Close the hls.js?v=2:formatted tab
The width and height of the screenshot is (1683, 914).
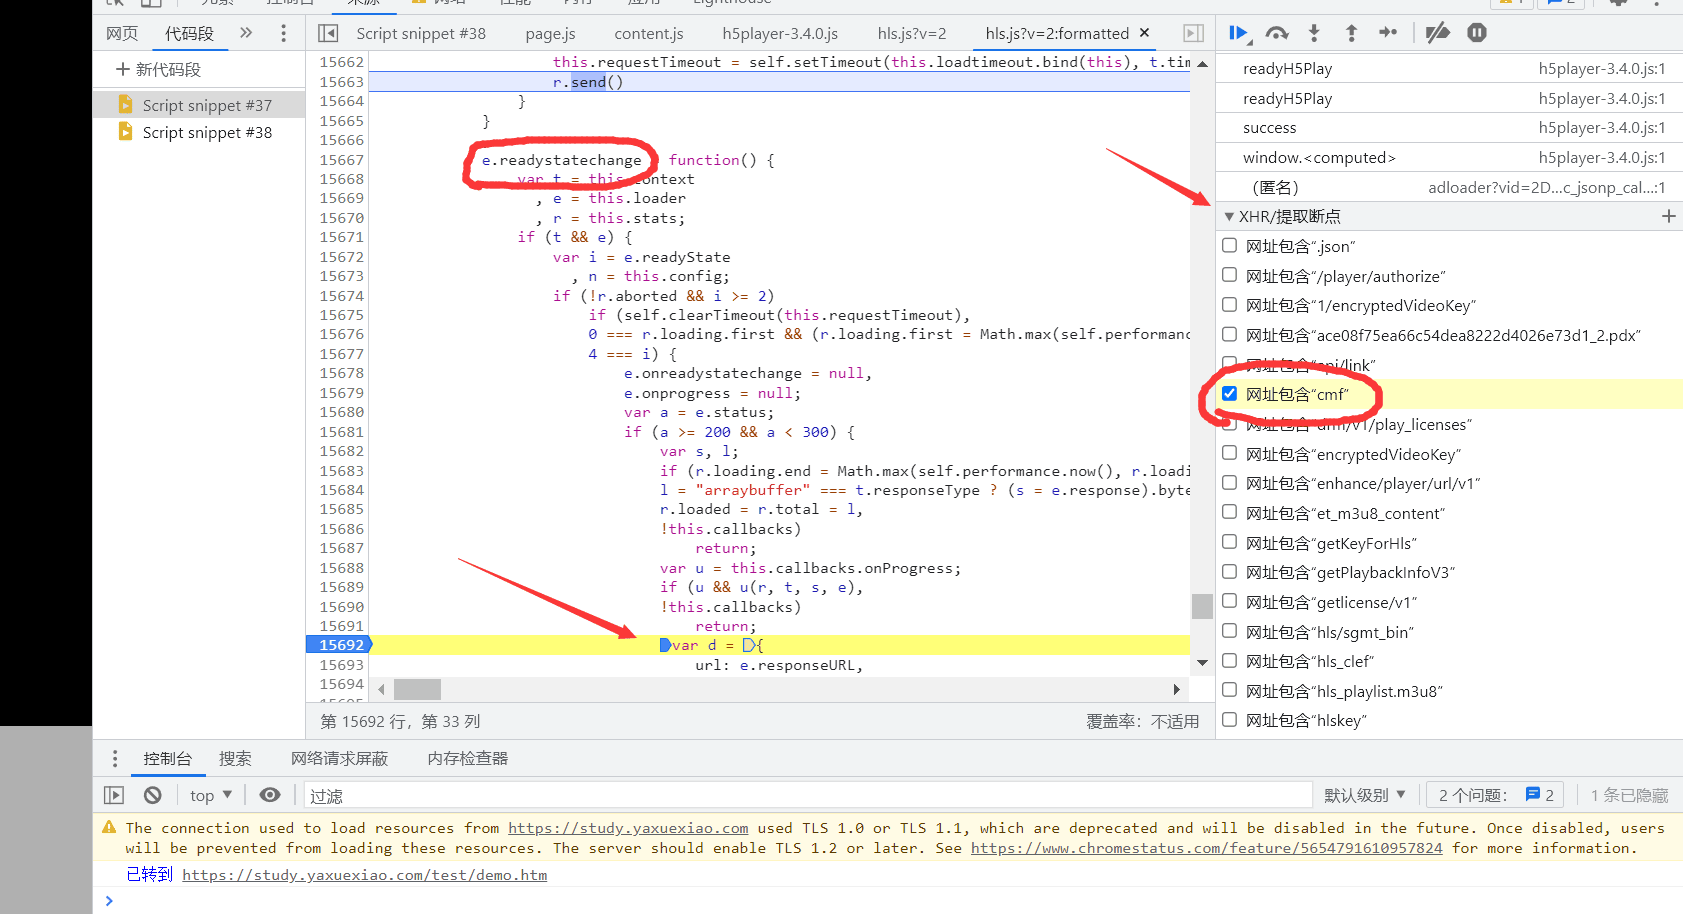[x=1145, y=33]
